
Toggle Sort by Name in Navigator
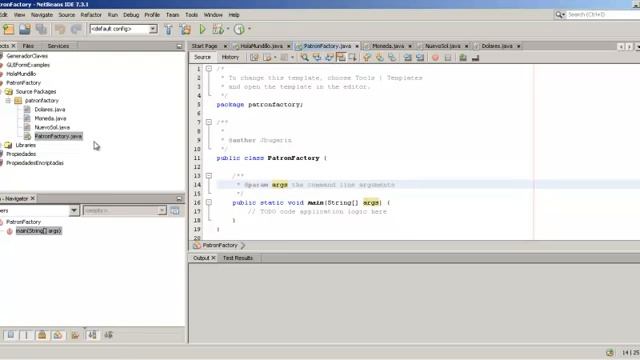click(x=92, y=335)
